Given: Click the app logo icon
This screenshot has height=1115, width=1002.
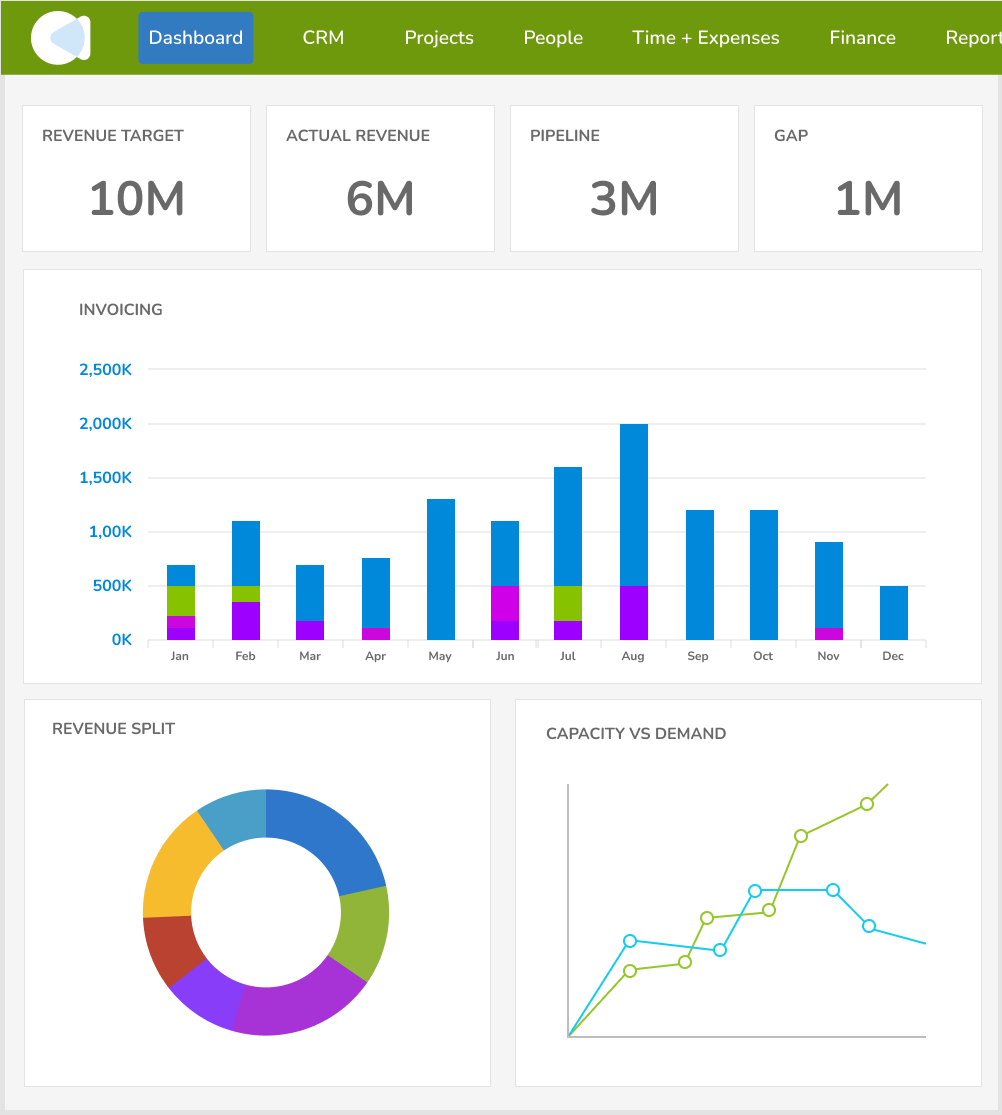Looking at the screenshot, I should [x=61, y=38].
